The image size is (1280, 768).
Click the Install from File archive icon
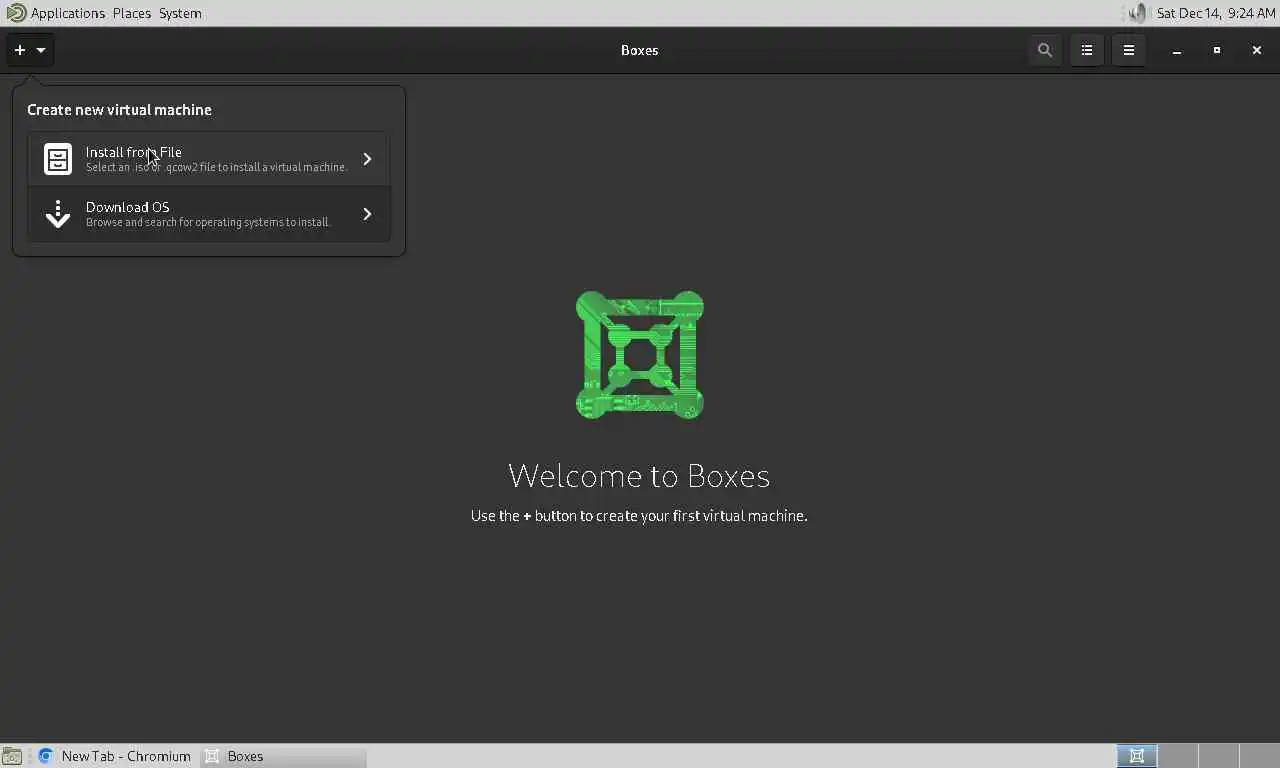pos(58,159)
